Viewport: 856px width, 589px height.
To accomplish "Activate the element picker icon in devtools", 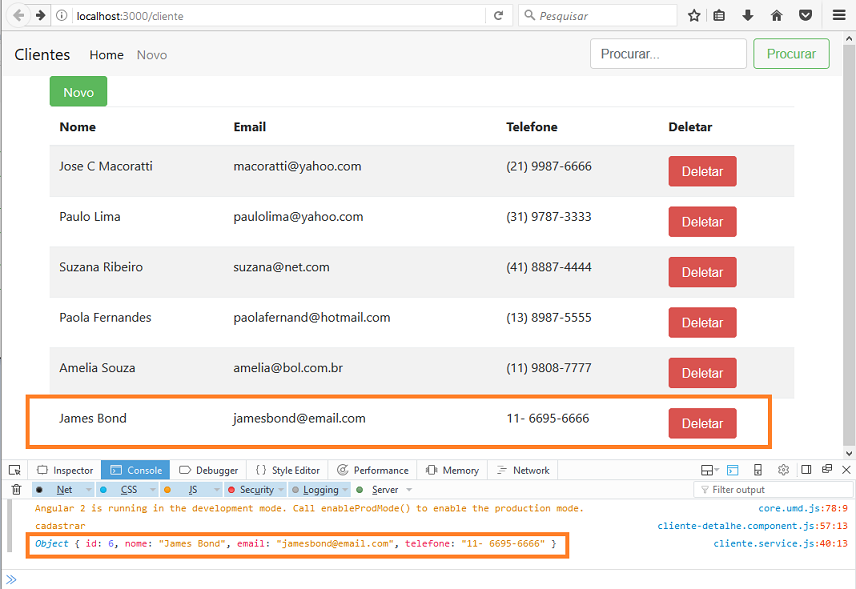I will coord(15,470).
